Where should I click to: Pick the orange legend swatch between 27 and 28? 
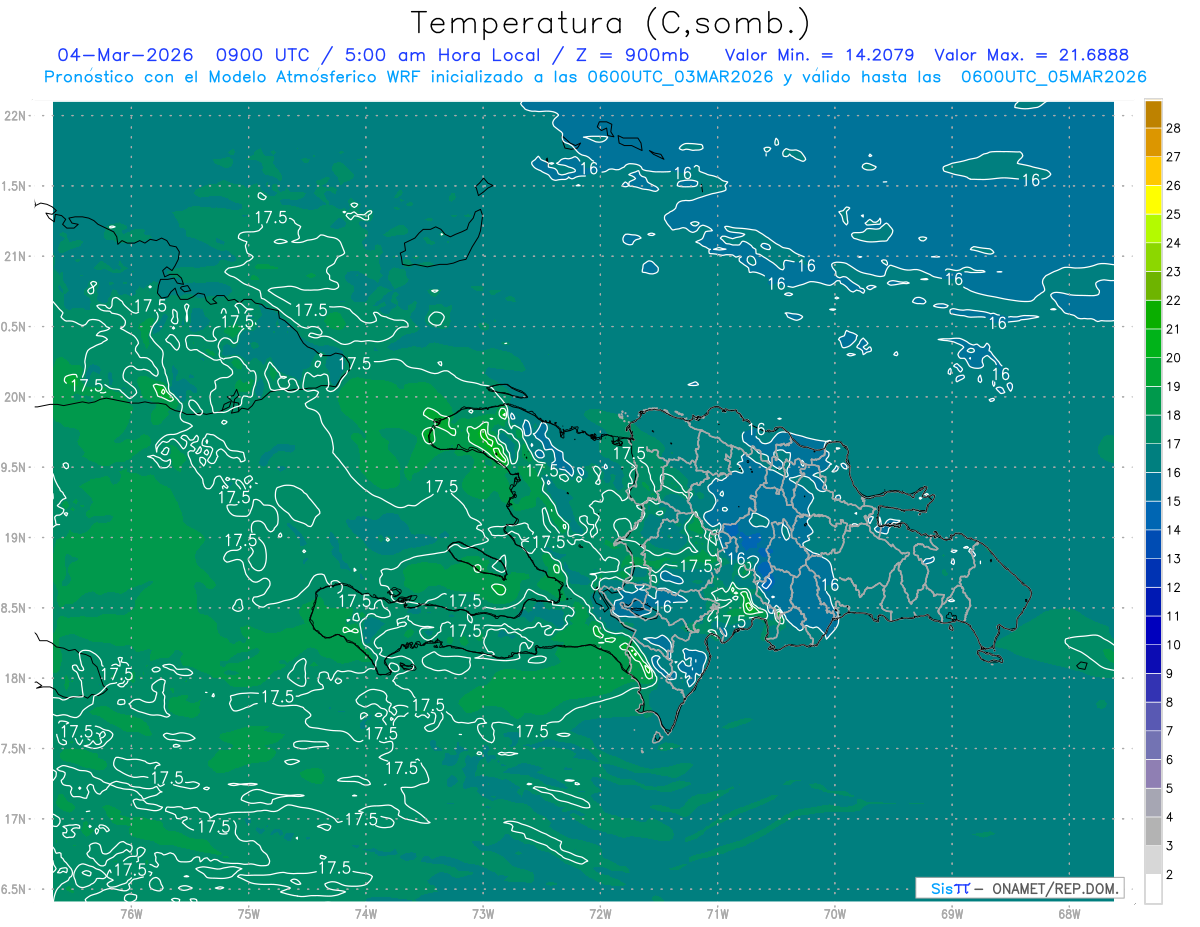(x=1153, y=143)
